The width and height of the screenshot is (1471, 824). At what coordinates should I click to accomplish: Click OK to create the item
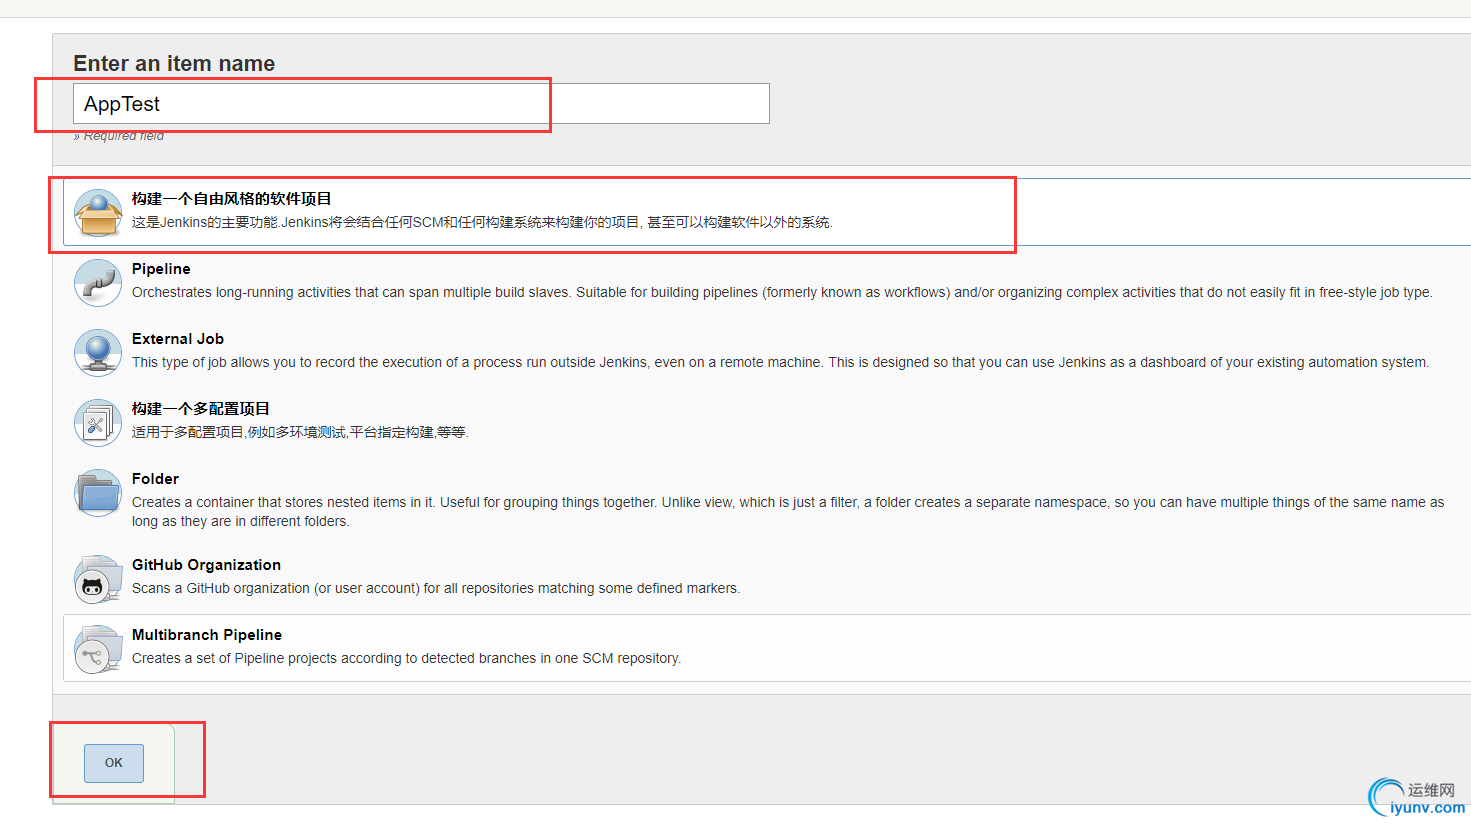(114, 763)
